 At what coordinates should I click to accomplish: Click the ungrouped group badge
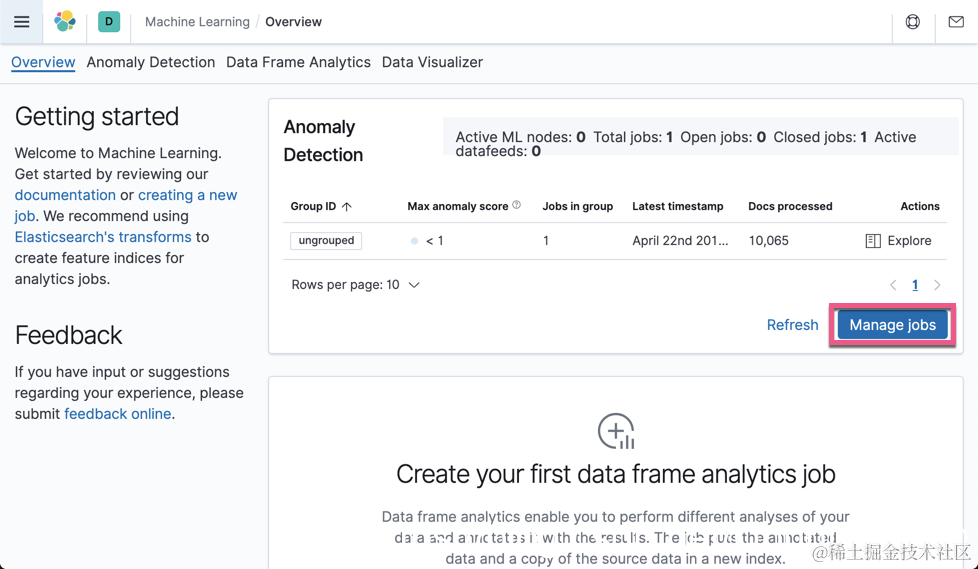coord(326,241)
